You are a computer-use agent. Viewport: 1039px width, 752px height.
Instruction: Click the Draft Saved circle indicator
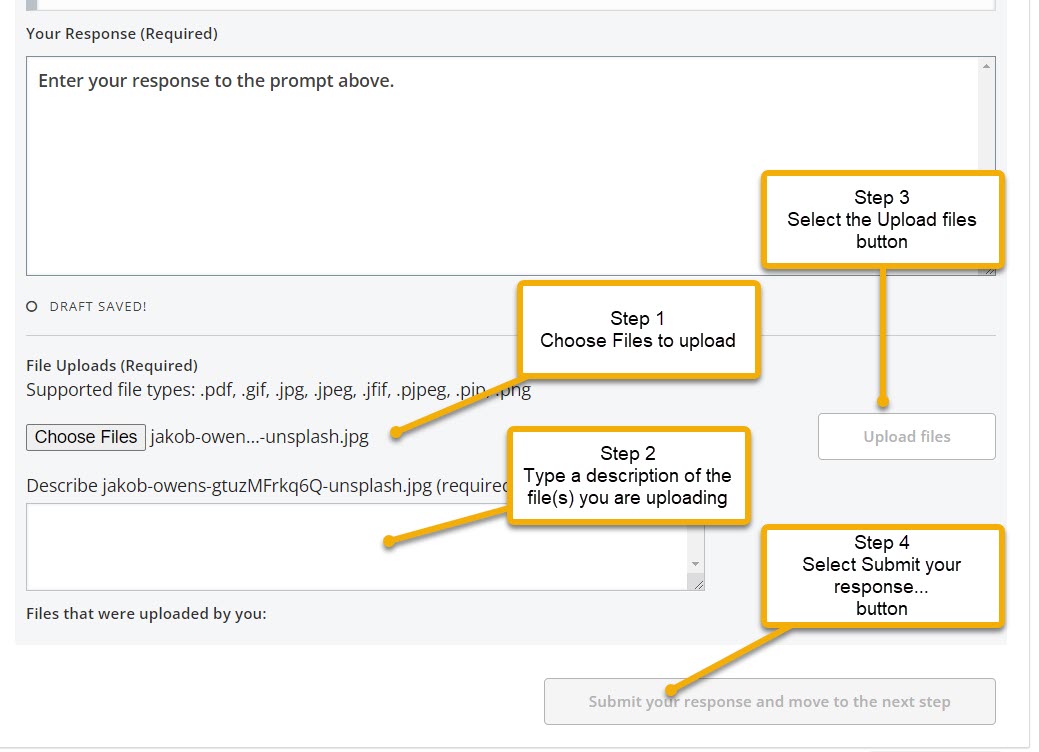click(x=32, y=307)
